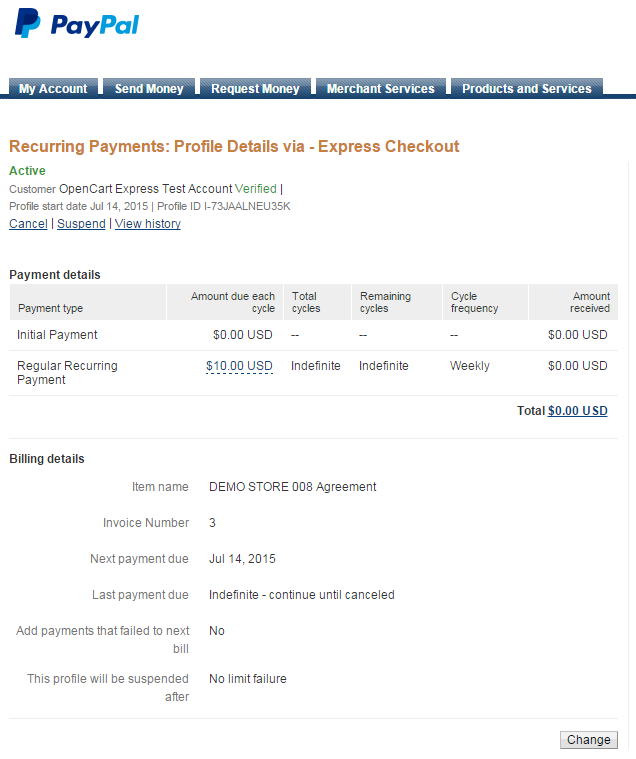Suspend the recurring payment profile
636x759 pixels.
point(81,224)
